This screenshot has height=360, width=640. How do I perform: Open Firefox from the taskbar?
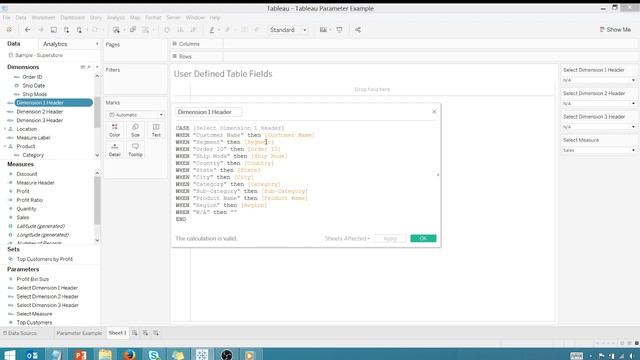pos(129,355)
